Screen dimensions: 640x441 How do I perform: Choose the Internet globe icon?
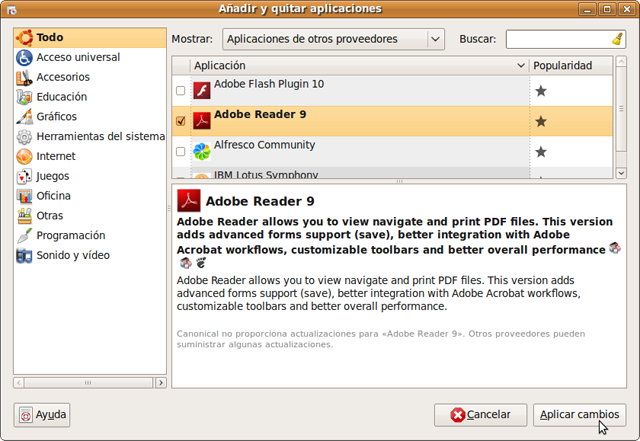pyautogui.click(x=24, y=156)
